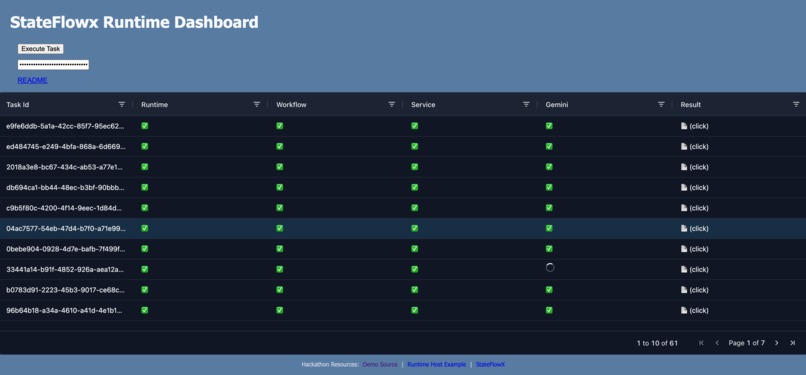The width and height of the screenshot is (806, 375).
Task: Open result document for task e9fe6ddb
Action: tap(694, 126)
